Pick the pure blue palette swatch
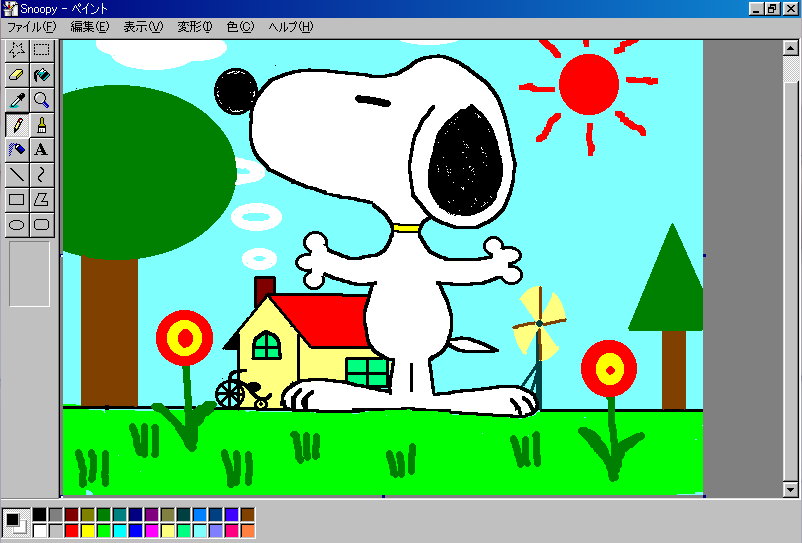Screen dimensions: 802x543 coord(136,530)
